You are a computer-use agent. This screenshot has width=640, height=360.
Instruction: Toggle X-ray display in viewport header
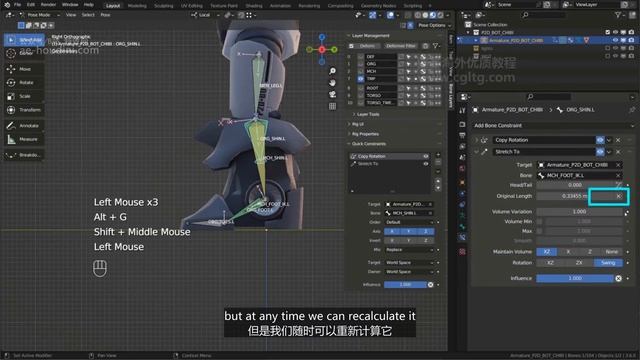[407, 15]
